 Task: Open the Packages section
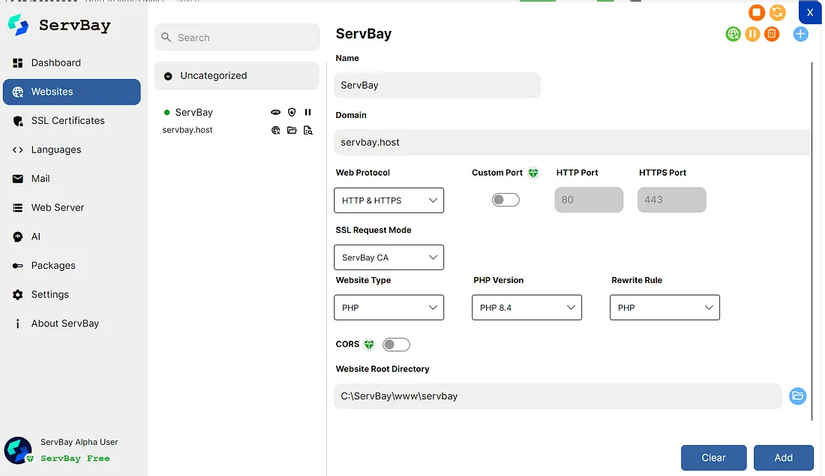[72, 265]
